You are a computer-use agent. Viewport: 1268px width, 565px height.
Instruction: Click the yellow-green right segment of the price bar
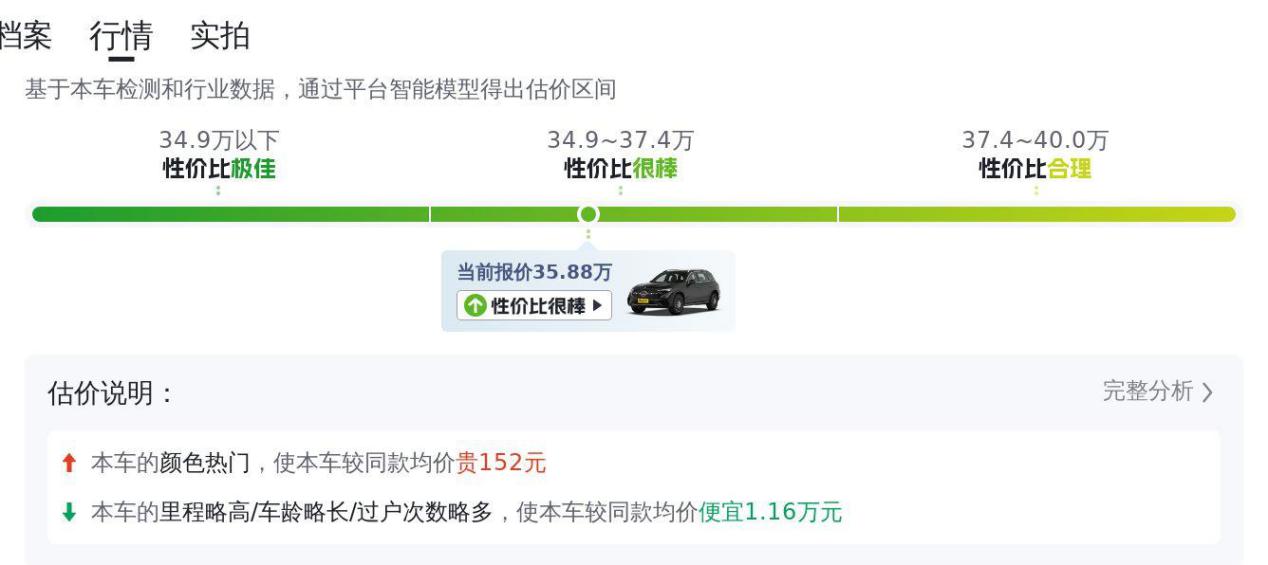(1036, 214)
